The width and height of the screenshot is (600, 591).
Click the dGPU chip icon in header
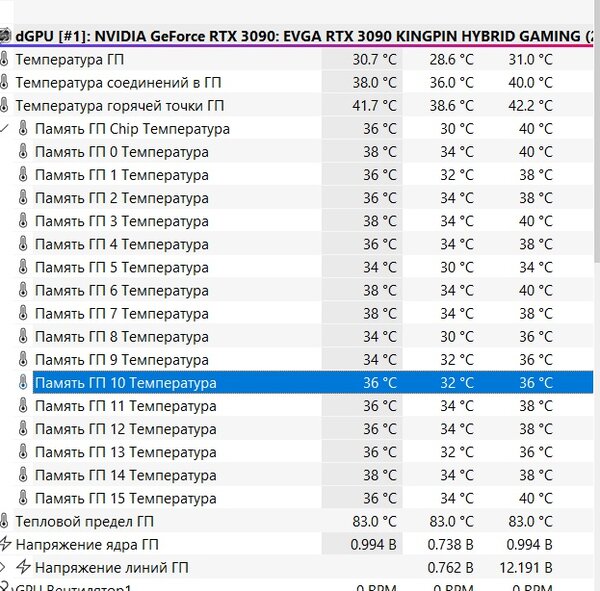tap(5, 36)
